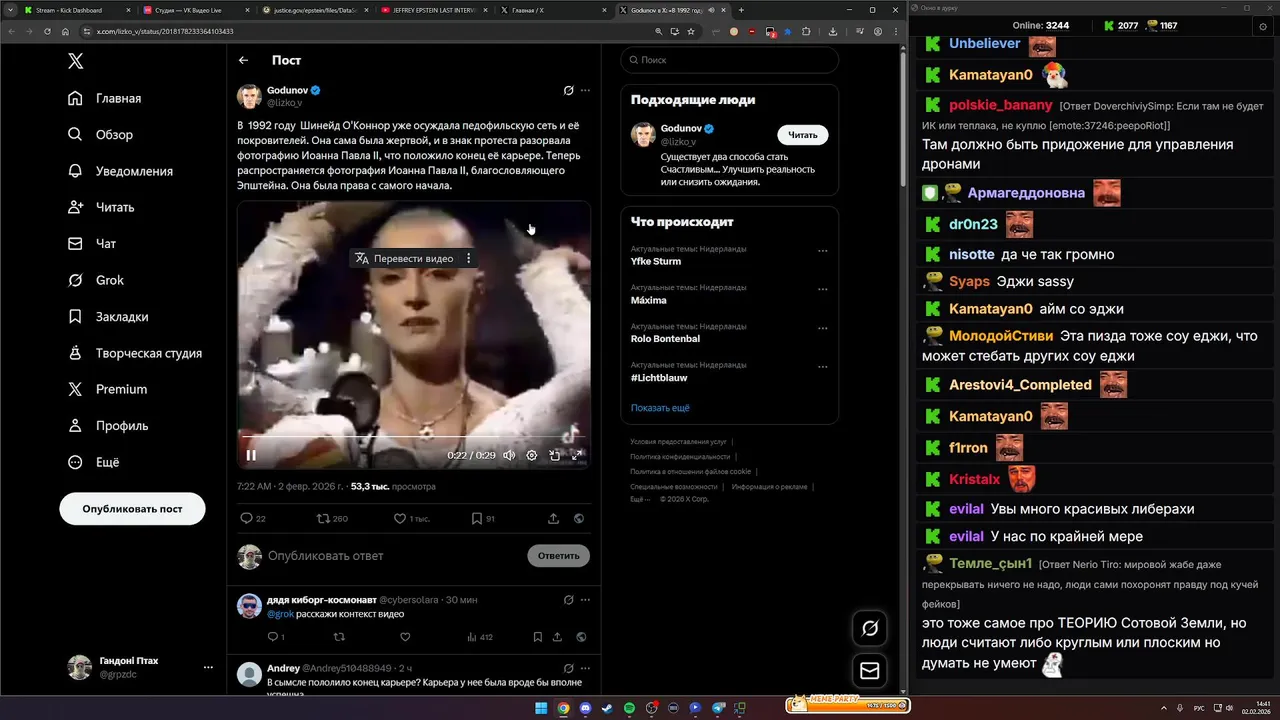Open X home via the X logo
This screenshot has height=720, width=1280.
pyautogui.click(x=75, y=61)
